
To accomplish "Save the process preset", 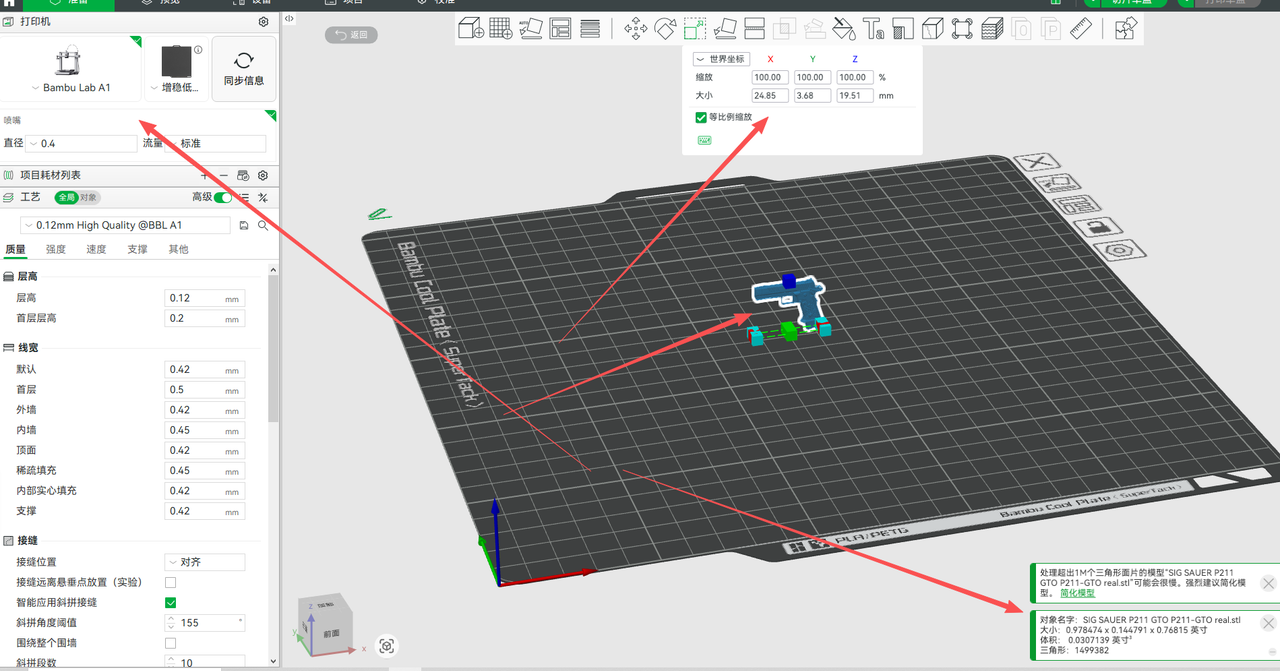I will 244,226.
